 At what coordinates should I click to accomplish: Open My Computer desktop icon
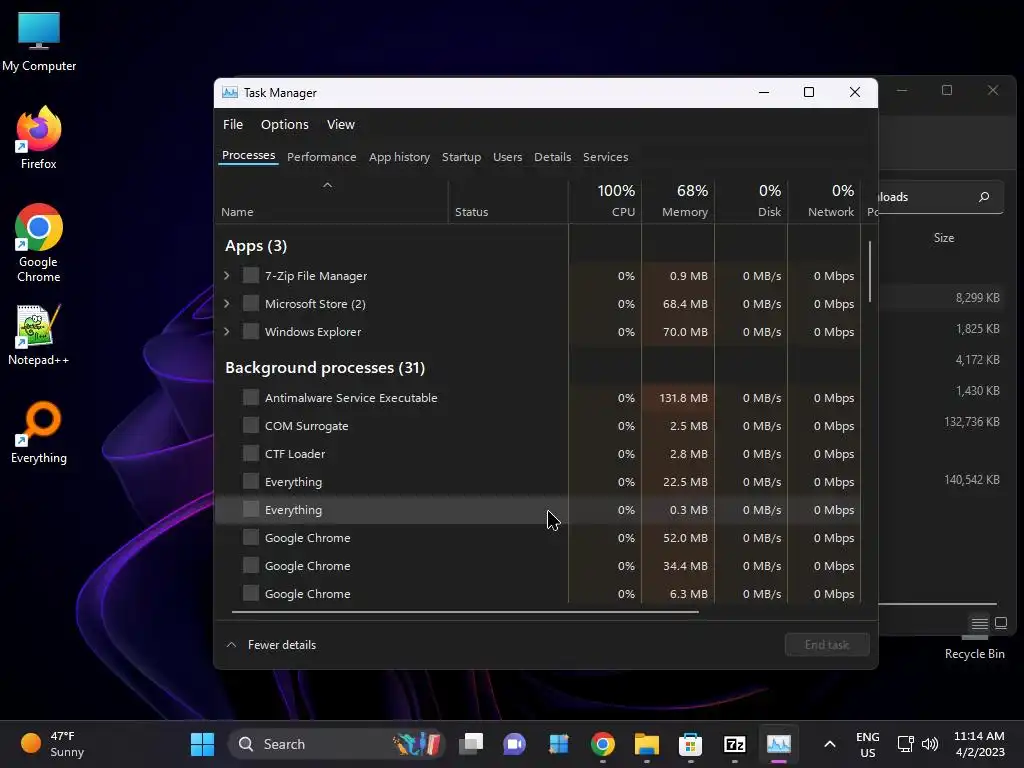pos(39,40)
